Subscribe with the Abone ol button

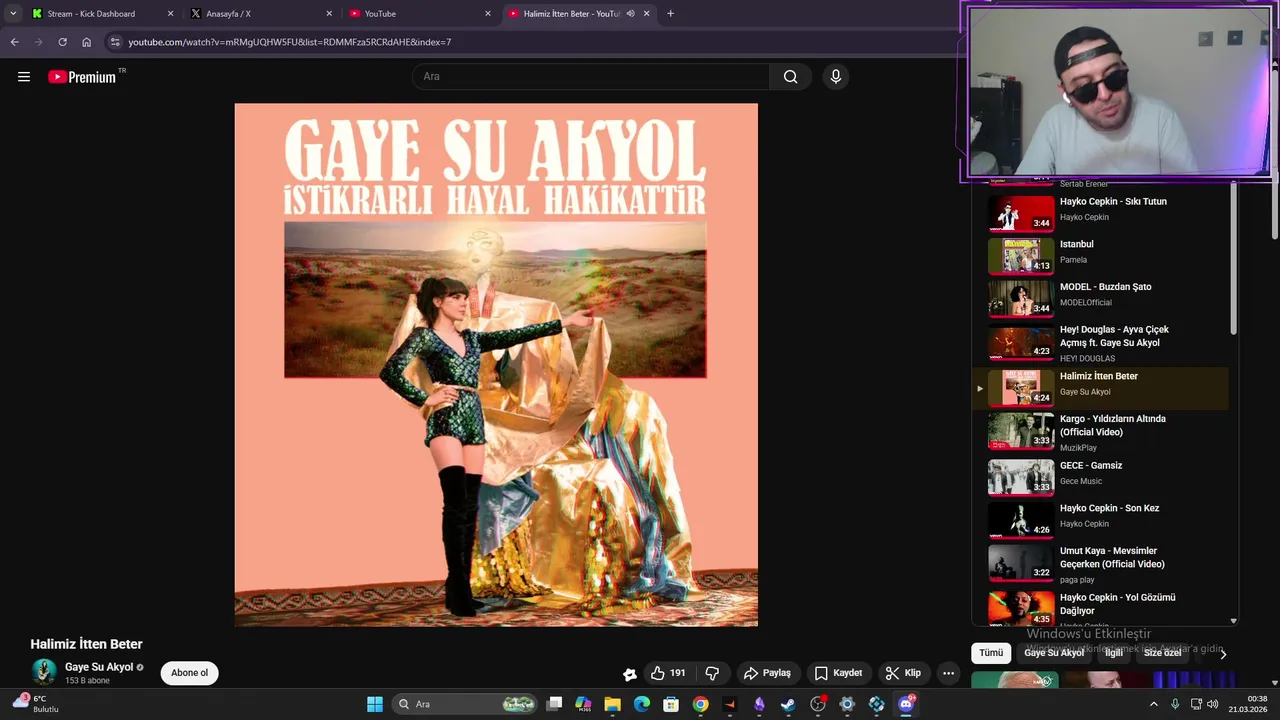pos(189,673)
